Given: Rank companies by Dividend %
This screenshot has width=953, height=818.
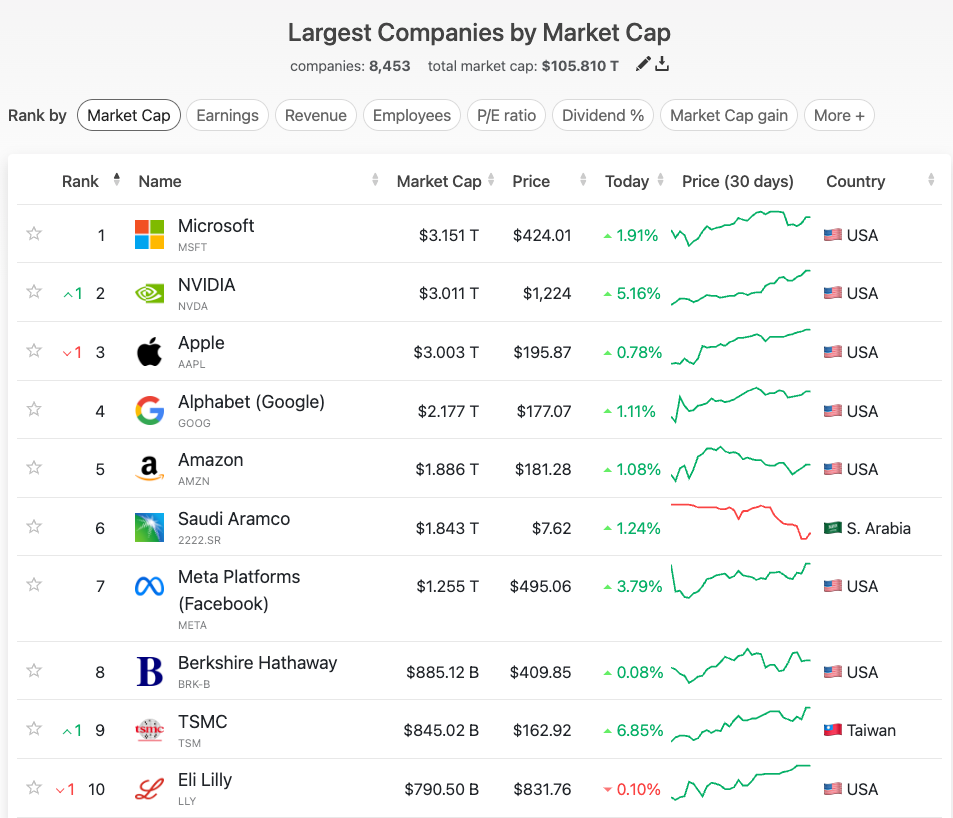Looking at the screenshot, I should coord(602,115).
